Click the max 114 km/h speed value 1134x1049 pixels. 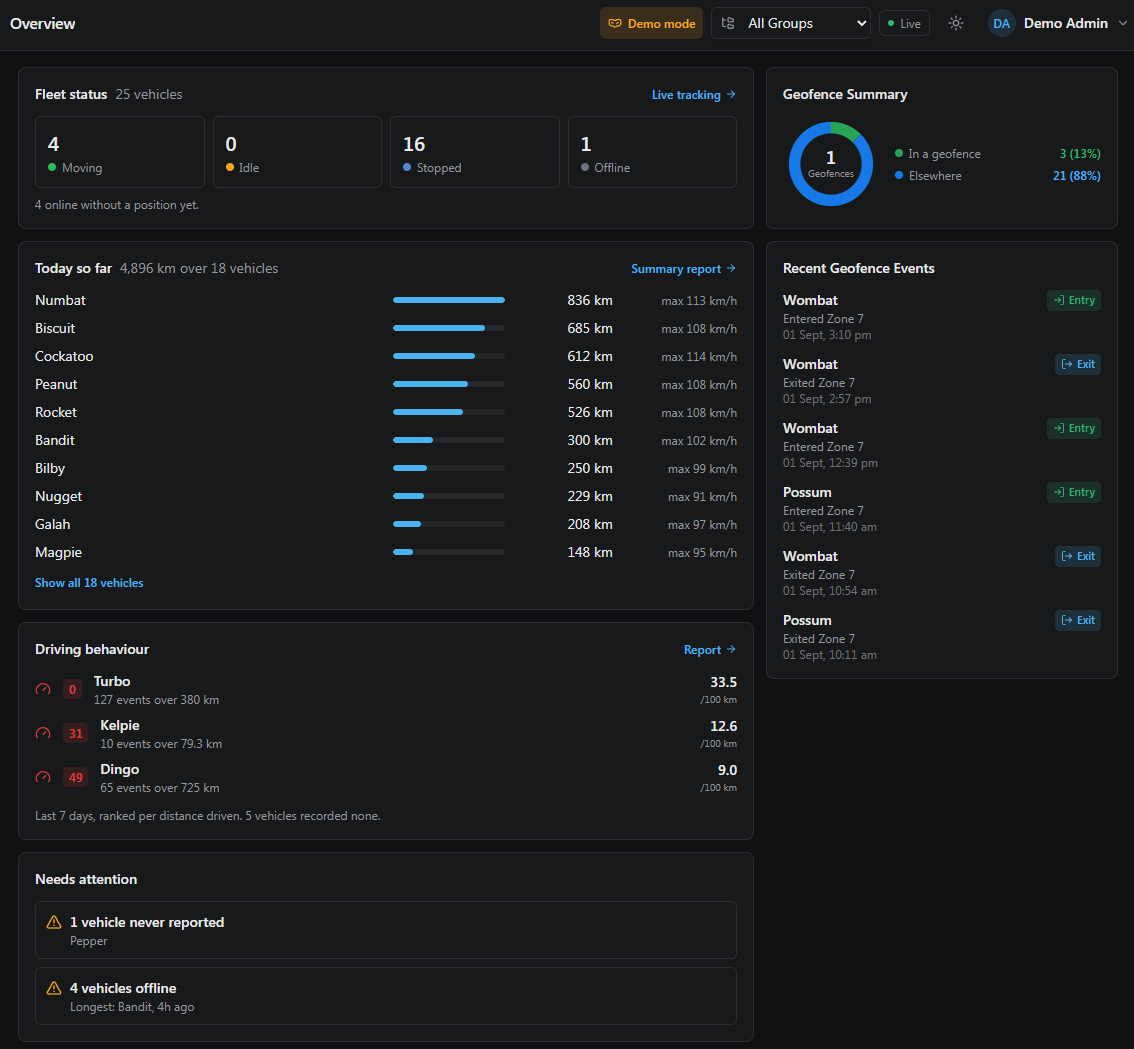pyautogui.click(x=699, y=357)
